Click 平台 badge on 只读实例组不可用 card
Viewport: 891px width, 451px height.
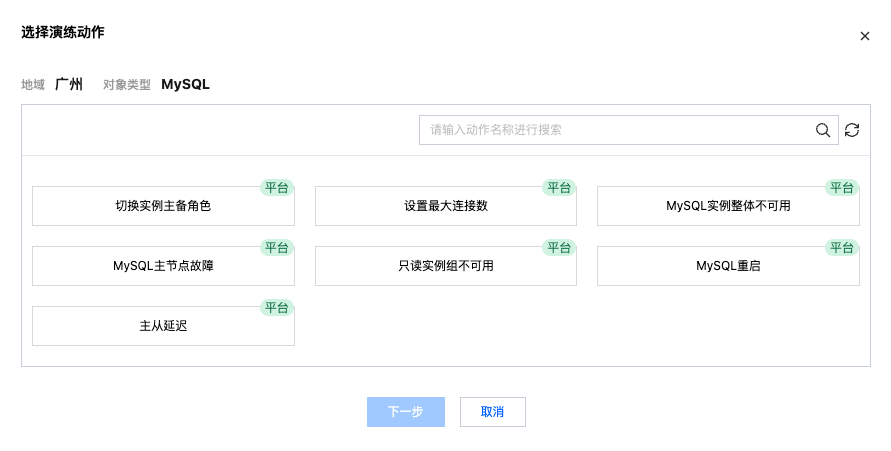coord(559,247)
